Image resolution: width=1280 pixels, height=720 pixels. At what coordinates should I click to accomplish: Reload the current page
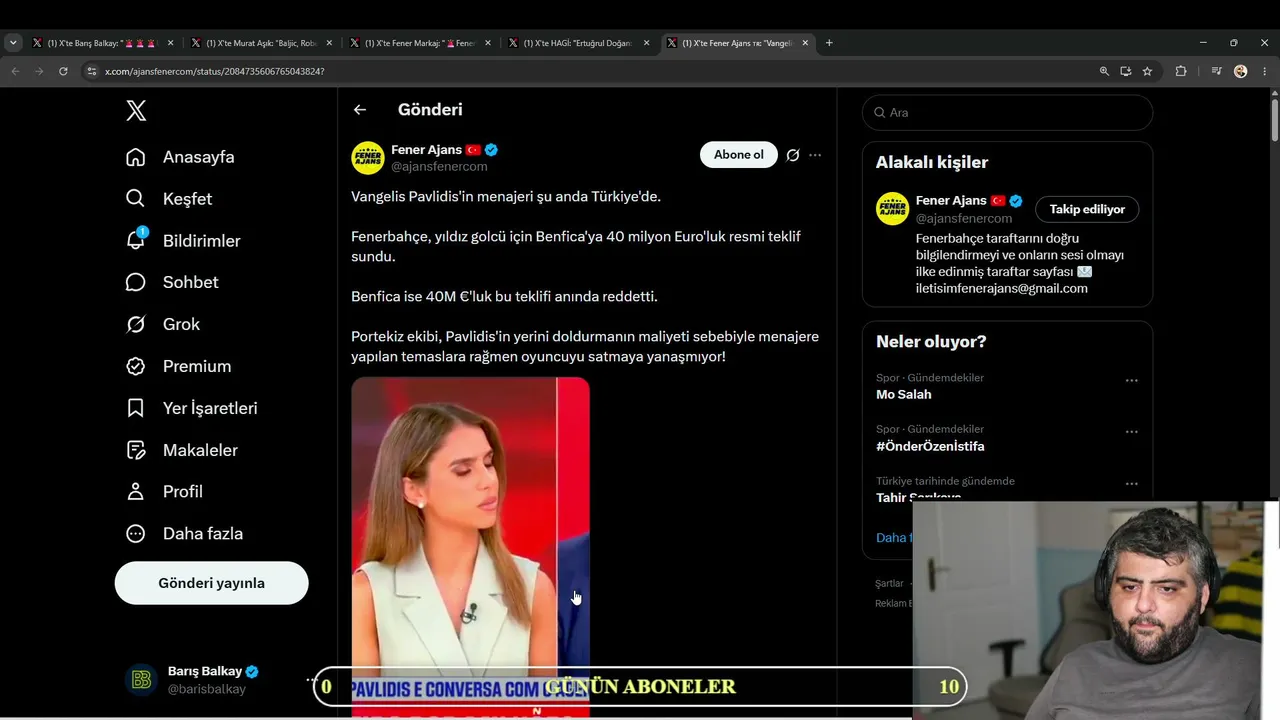pos(63,71)
